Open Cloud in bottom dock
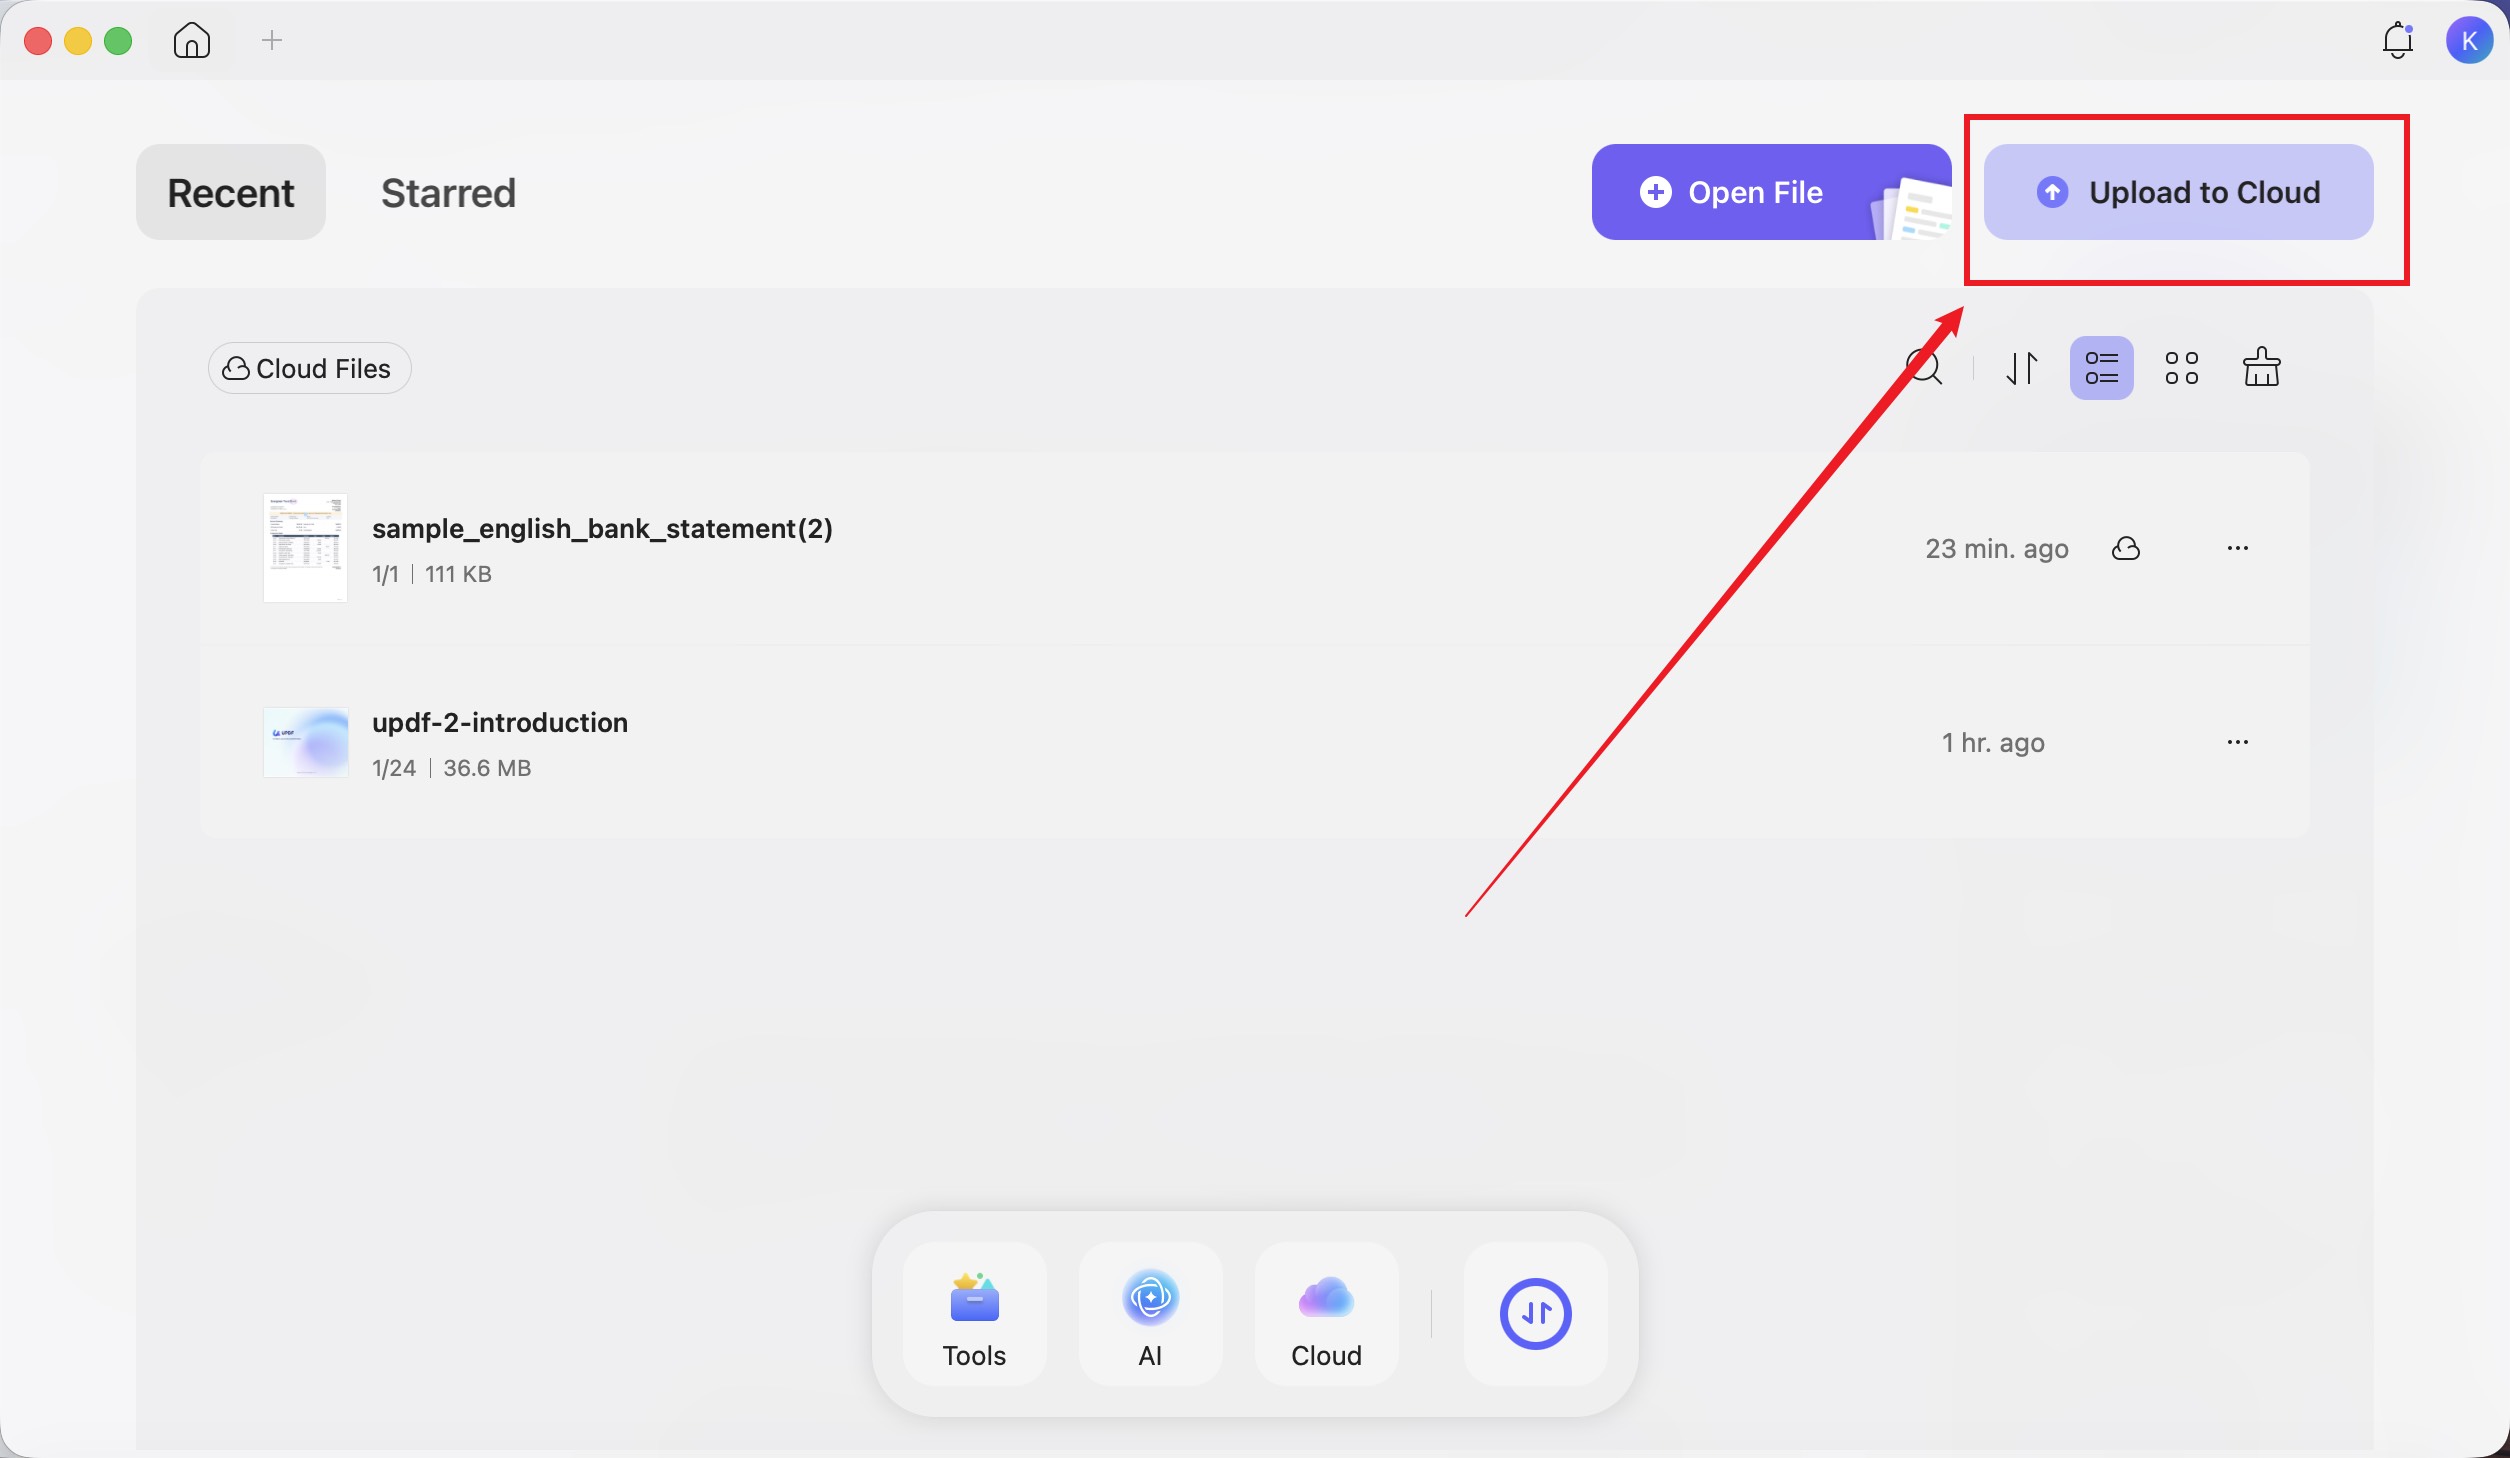 (1326, 1313)
